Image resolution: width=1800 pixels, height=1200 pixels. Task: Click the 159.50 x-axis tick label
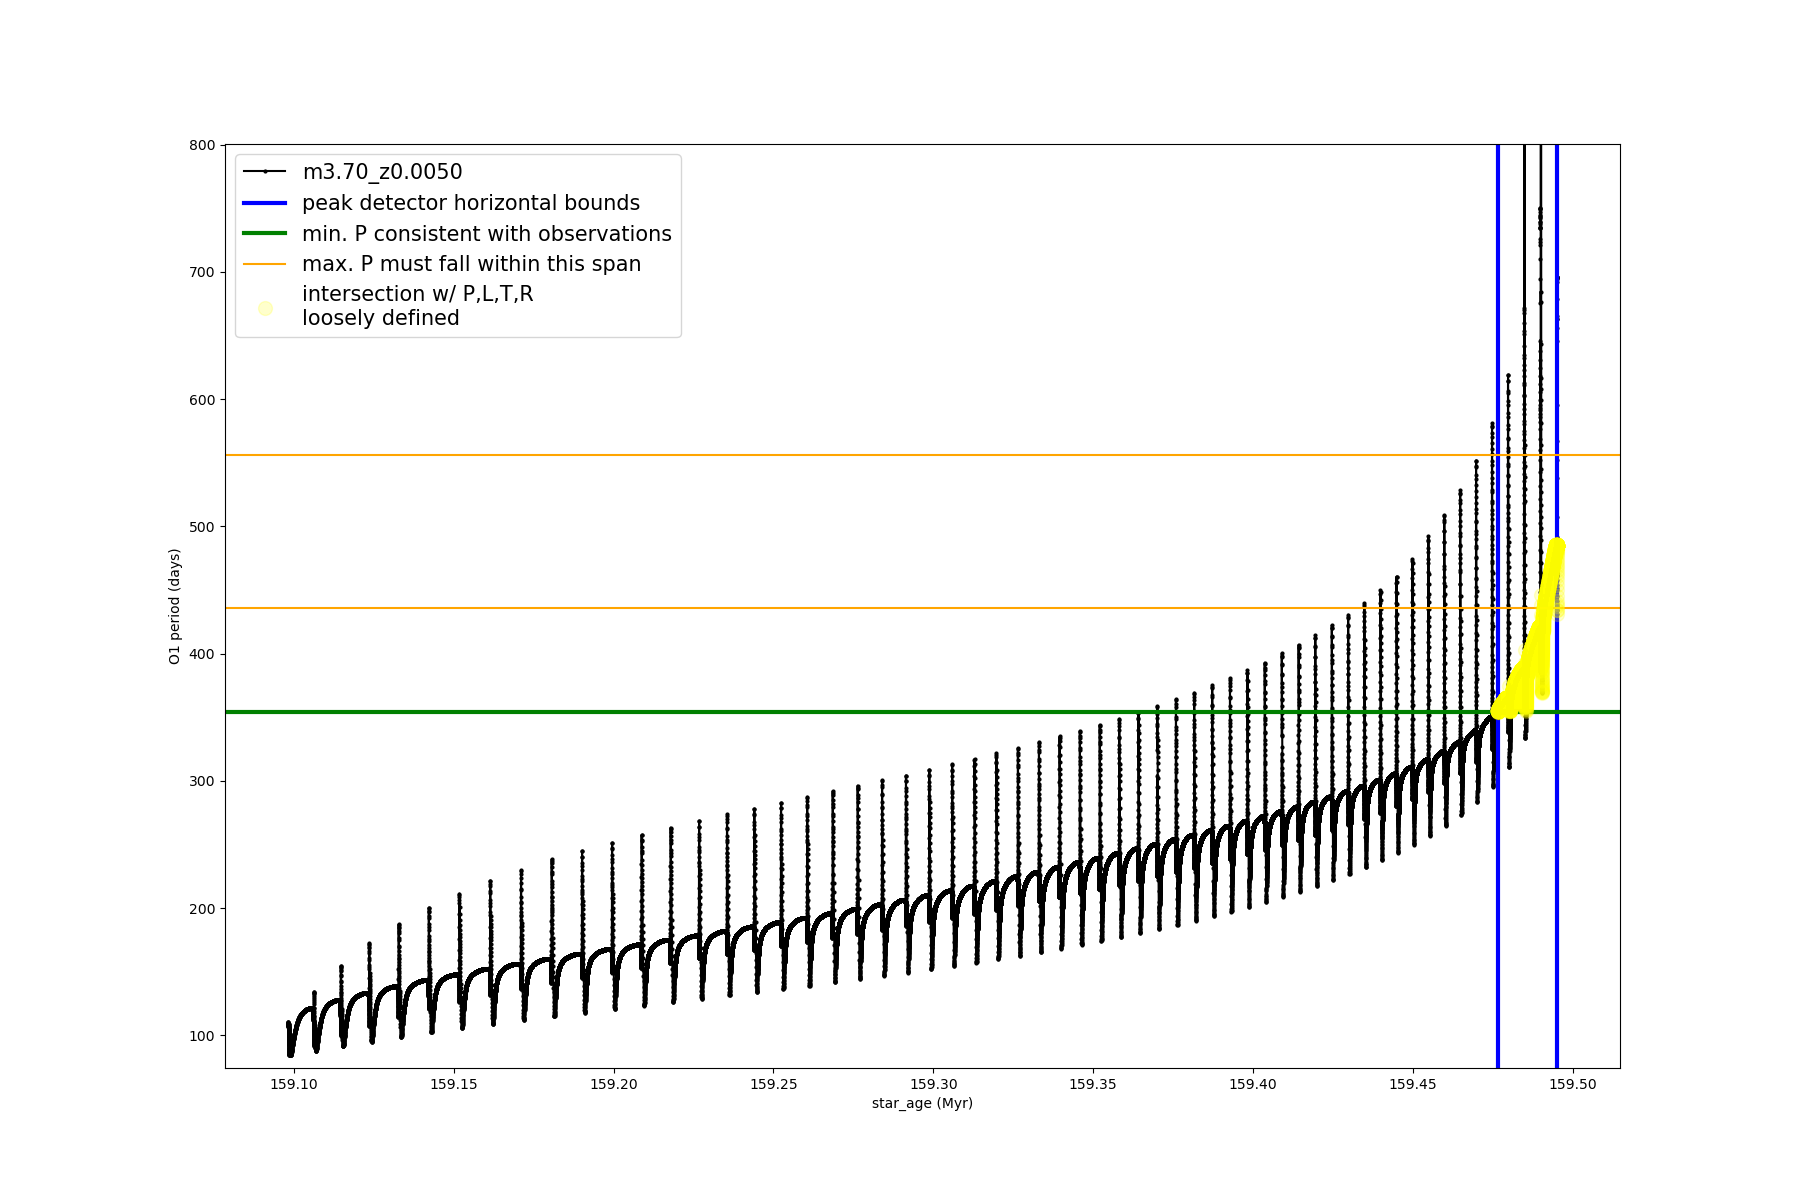coord(1573,1084)
